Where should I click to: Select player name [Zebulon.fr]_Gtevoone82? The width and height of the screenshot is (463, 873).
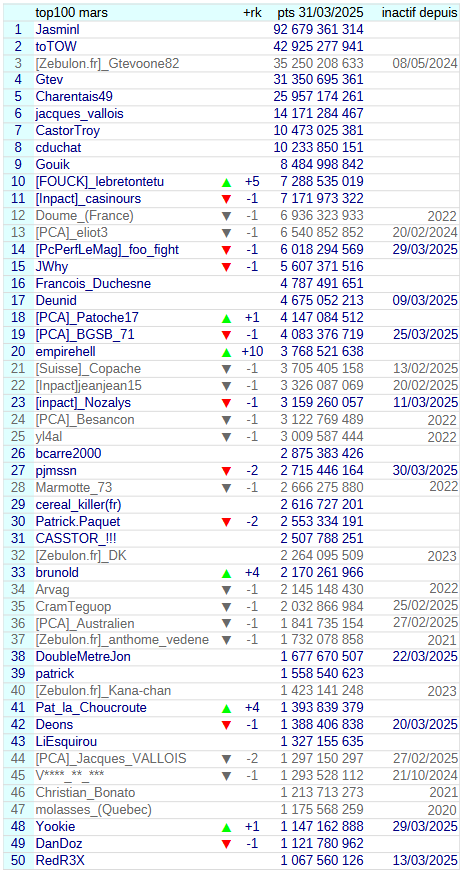point(107,63)
